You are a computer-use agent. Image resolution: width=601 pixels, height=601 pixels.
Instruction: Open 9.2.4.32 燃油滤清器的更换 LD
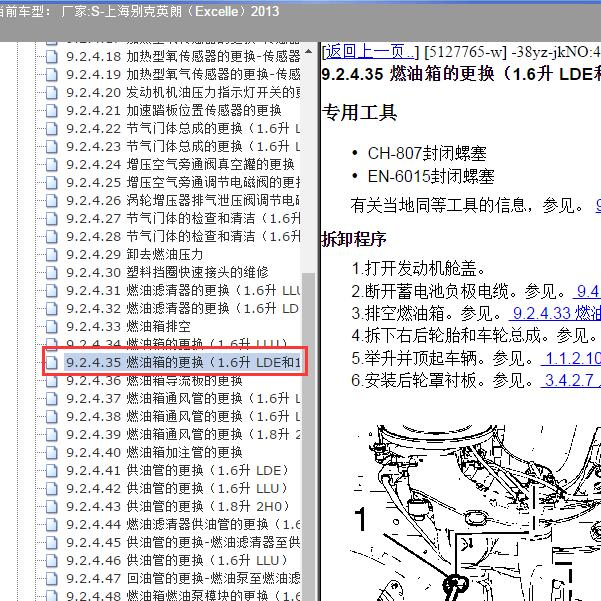(182, 309)
